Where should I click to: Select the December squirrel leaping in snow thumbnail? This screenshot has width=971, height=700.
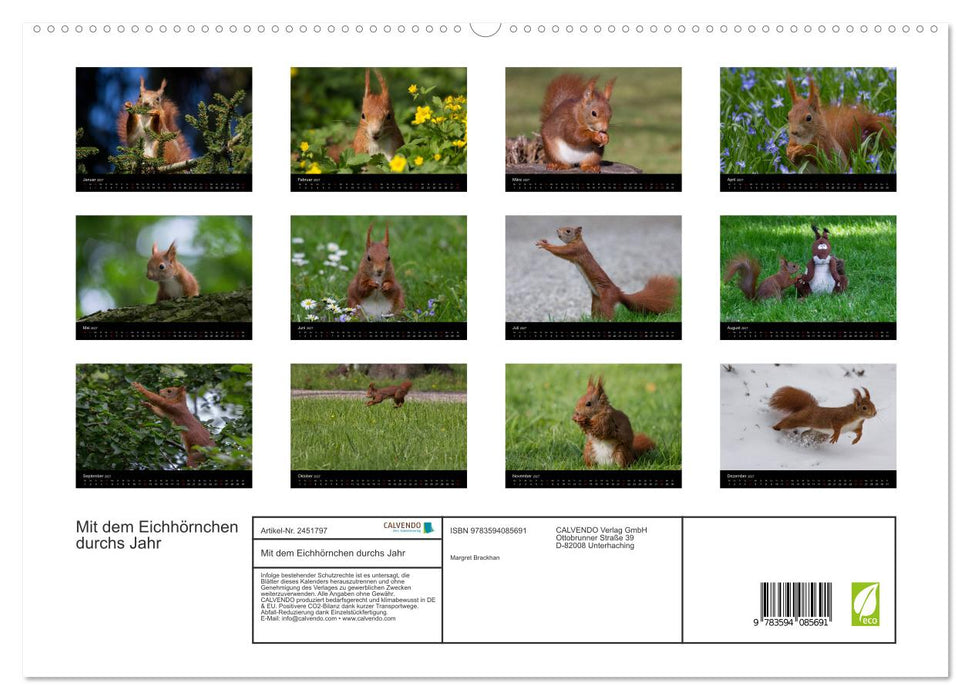(808, 426)
